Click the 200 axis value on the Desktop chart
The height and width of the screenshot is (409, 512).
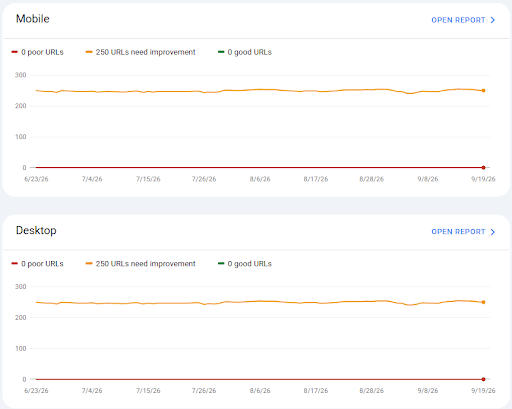click(x=20, y=318)
